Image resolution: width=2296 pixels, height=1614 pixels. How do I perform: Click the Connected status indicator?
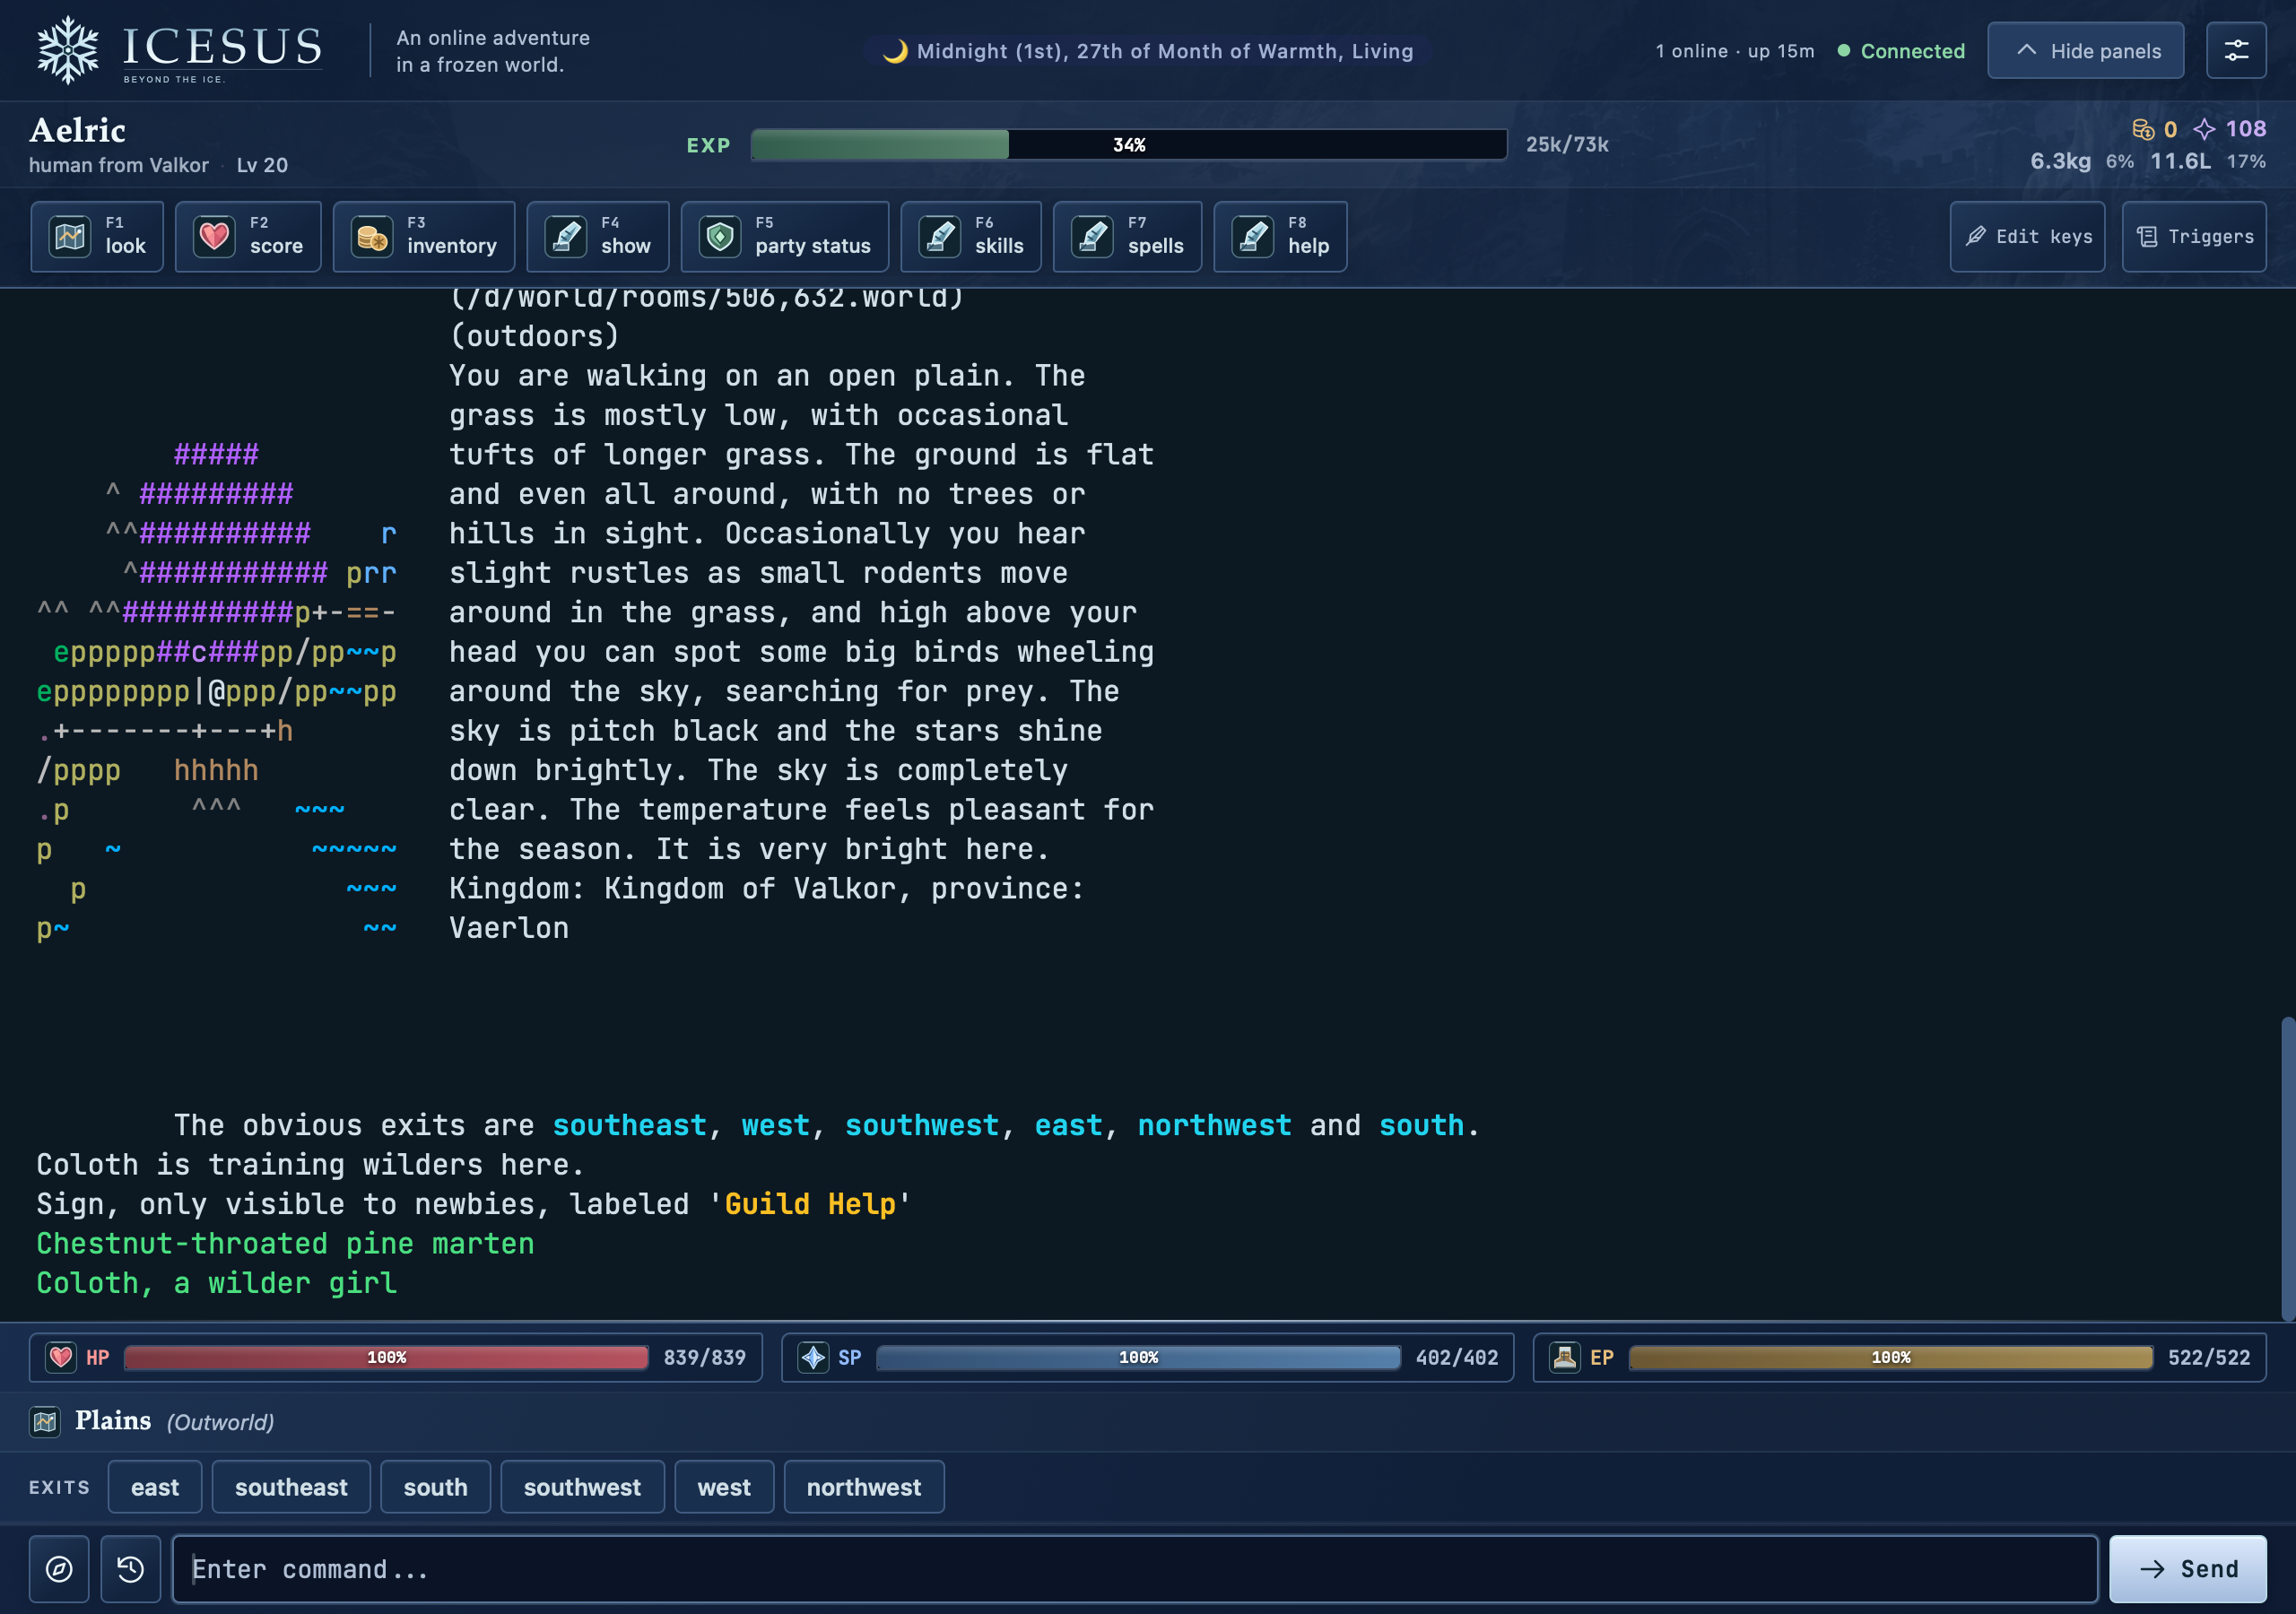point(1901,51)
